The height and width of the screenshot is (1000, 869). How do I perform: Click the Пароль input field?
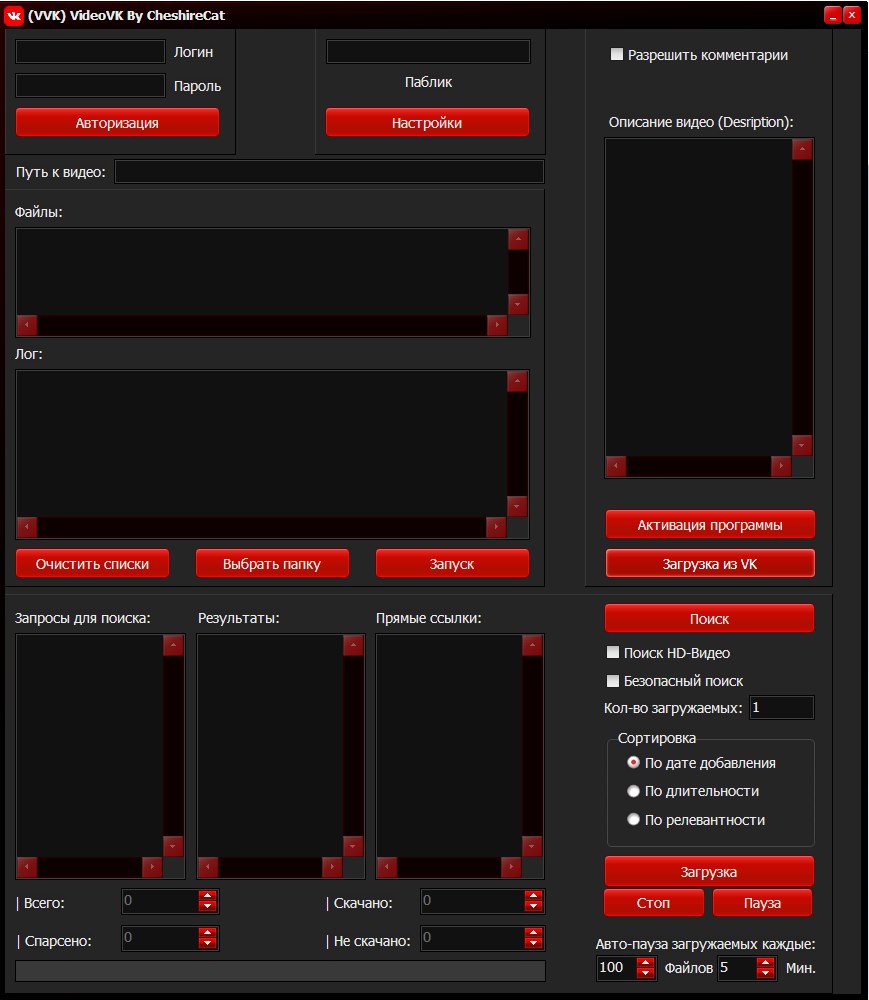coord(90,85)
